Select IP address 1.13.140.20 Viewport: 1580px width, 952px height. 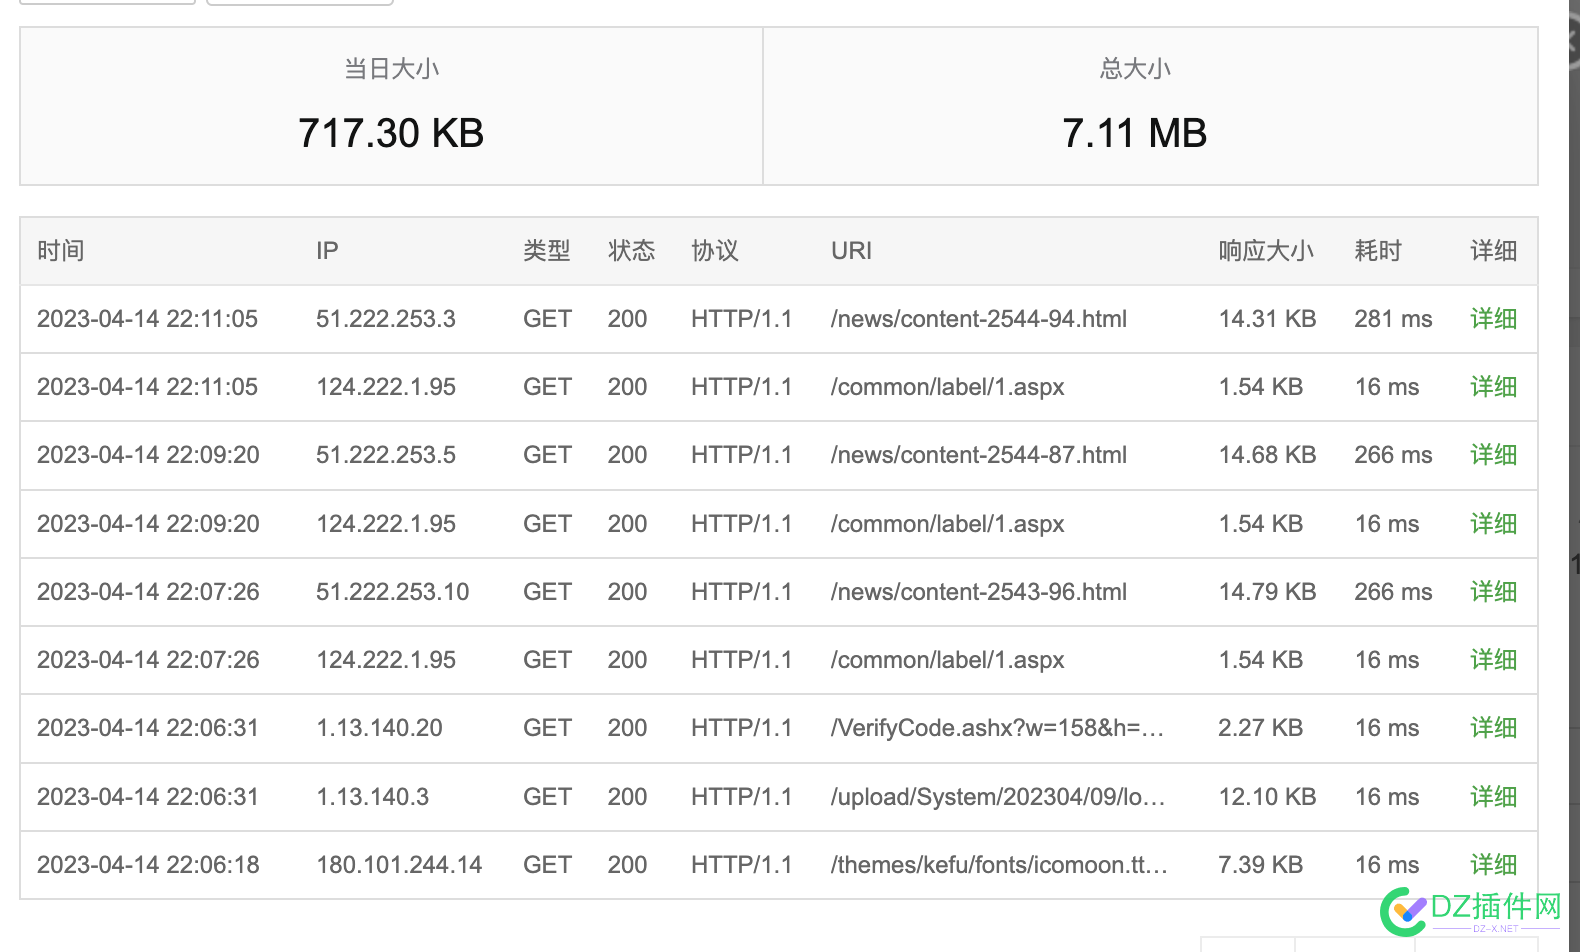pyautogui.click(x=380, y=728)
